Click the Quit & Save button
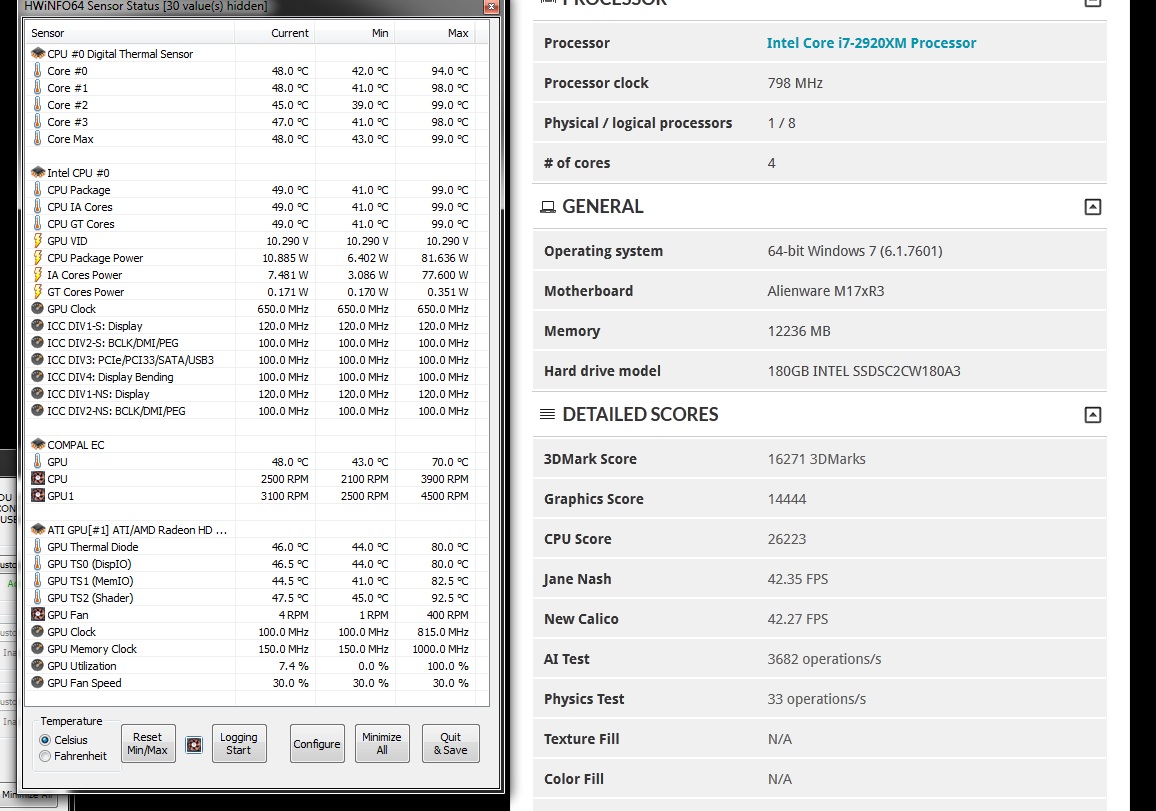The width and height of the screenshot is (1156, 811). click(450, 743)
